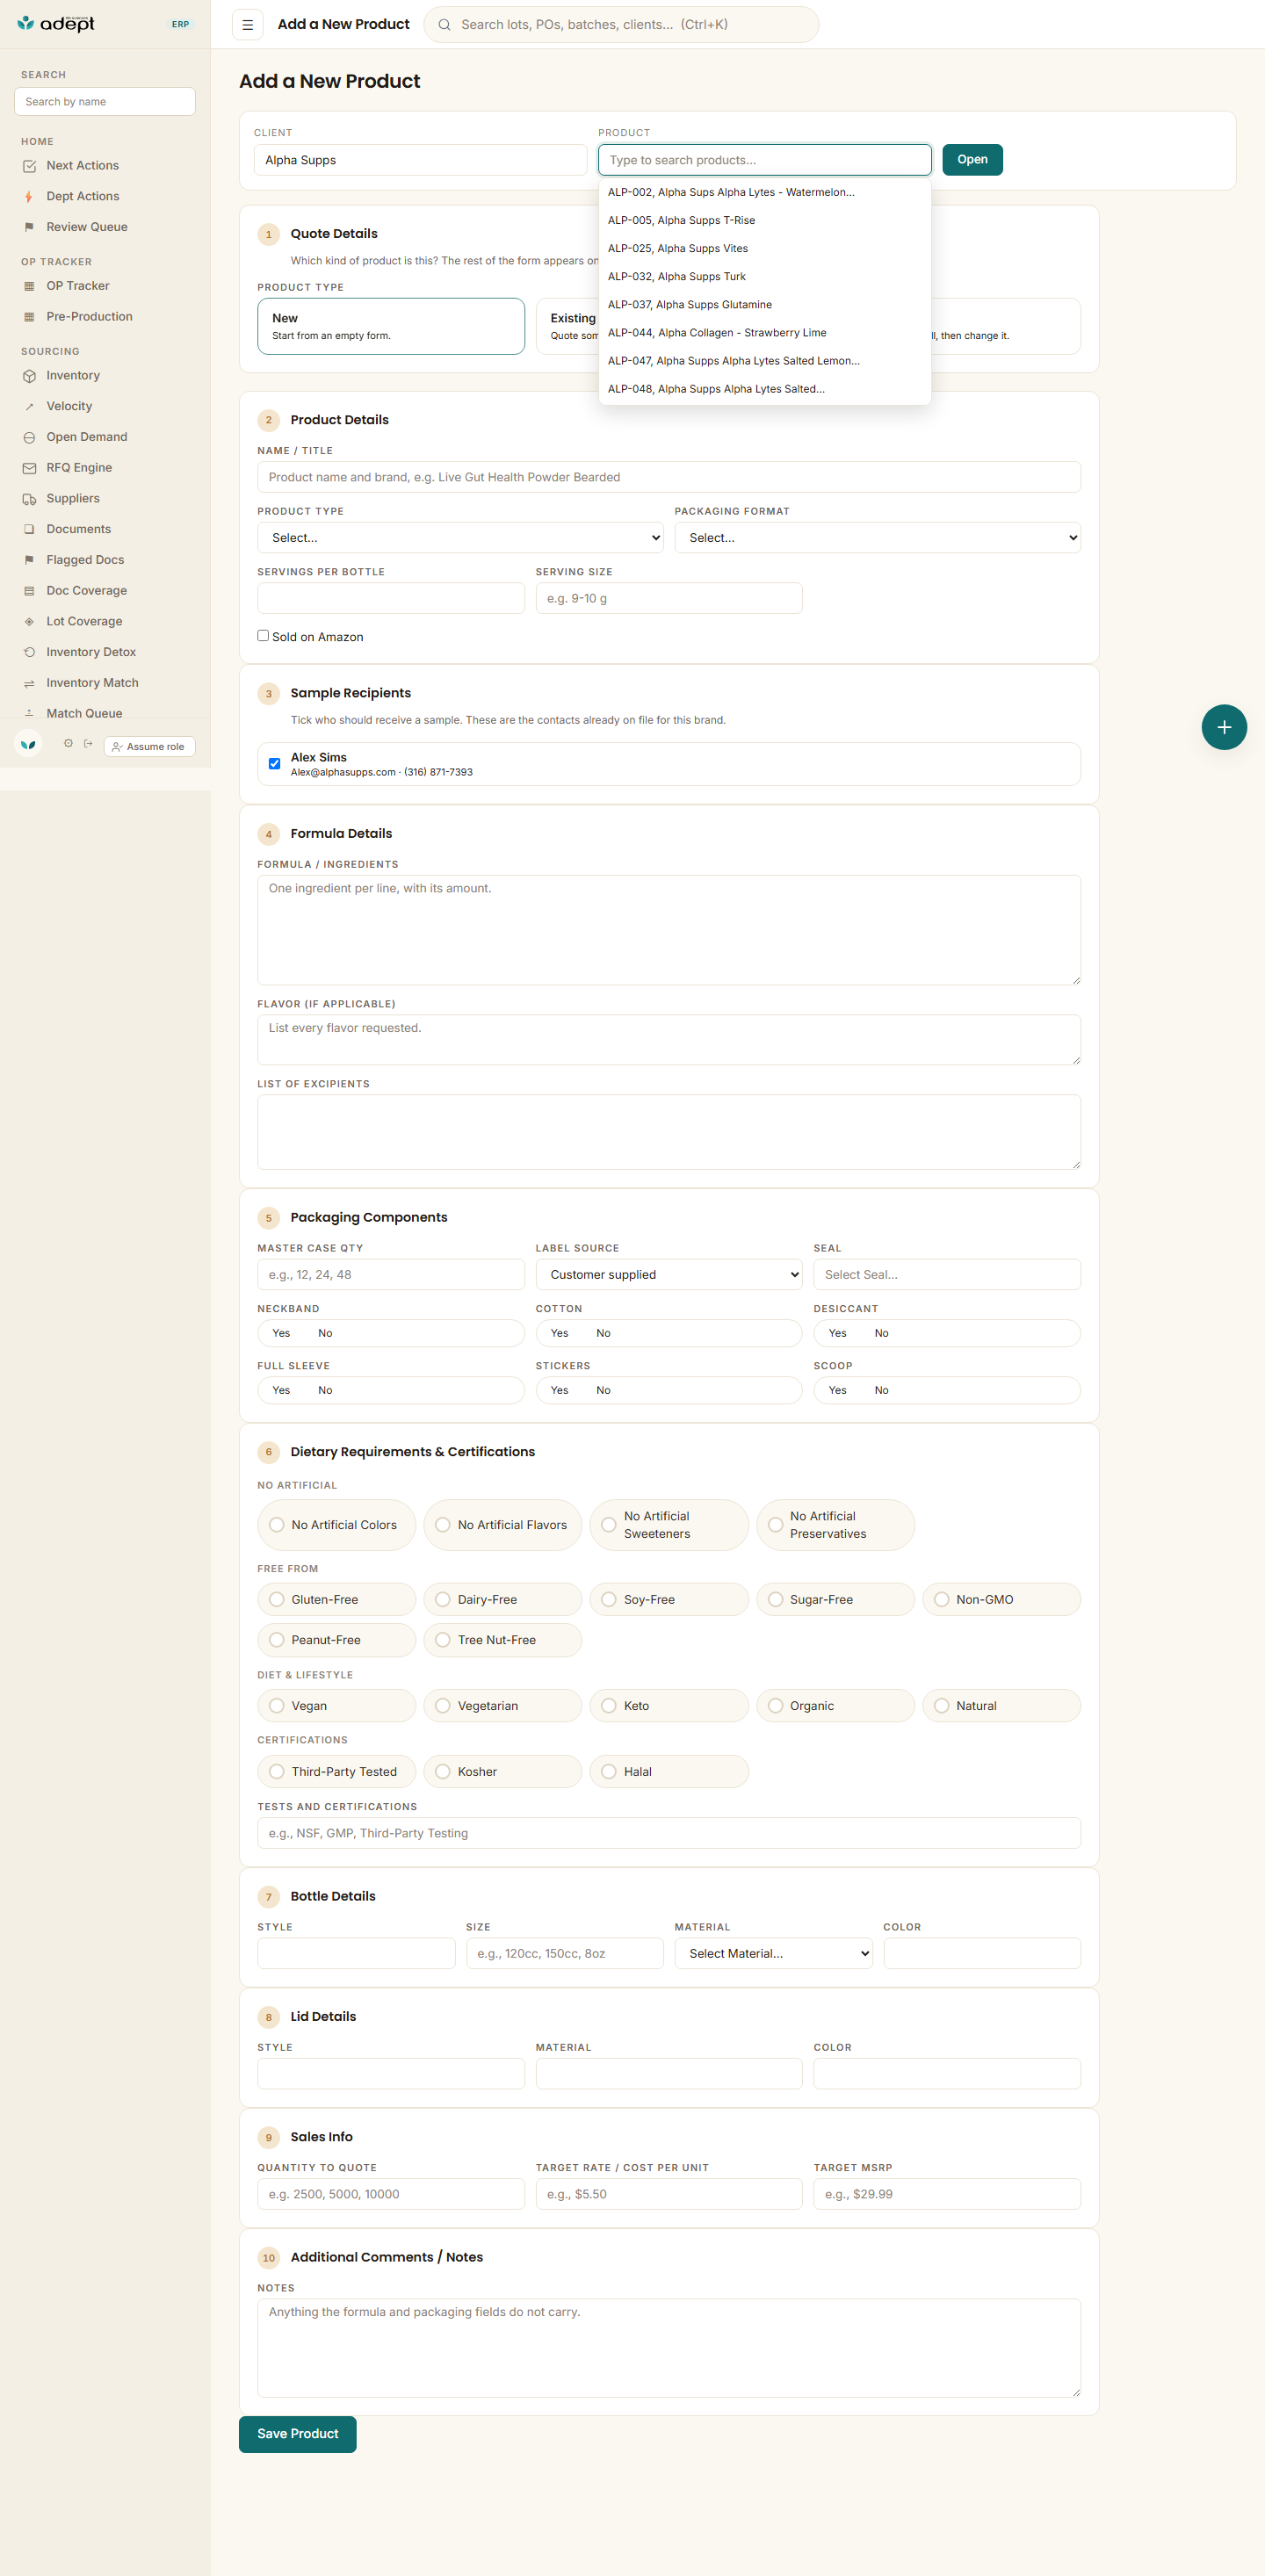Toggle the sidebar with the hamburger icon
Screen dimensions: 1265x2576
(248, 25)
